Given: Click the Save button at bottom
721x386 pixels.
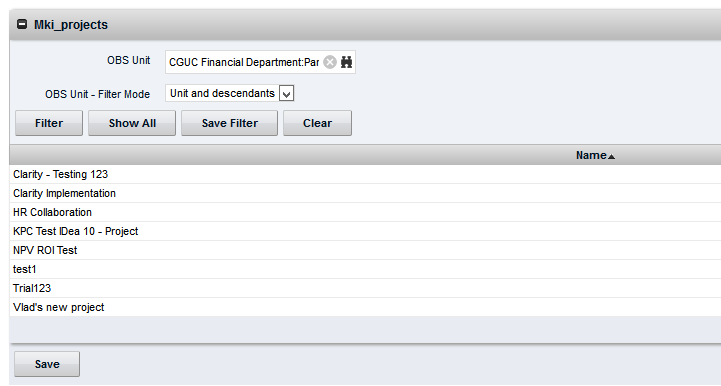Looking at the screenshot, I should [x=47, y=364].
